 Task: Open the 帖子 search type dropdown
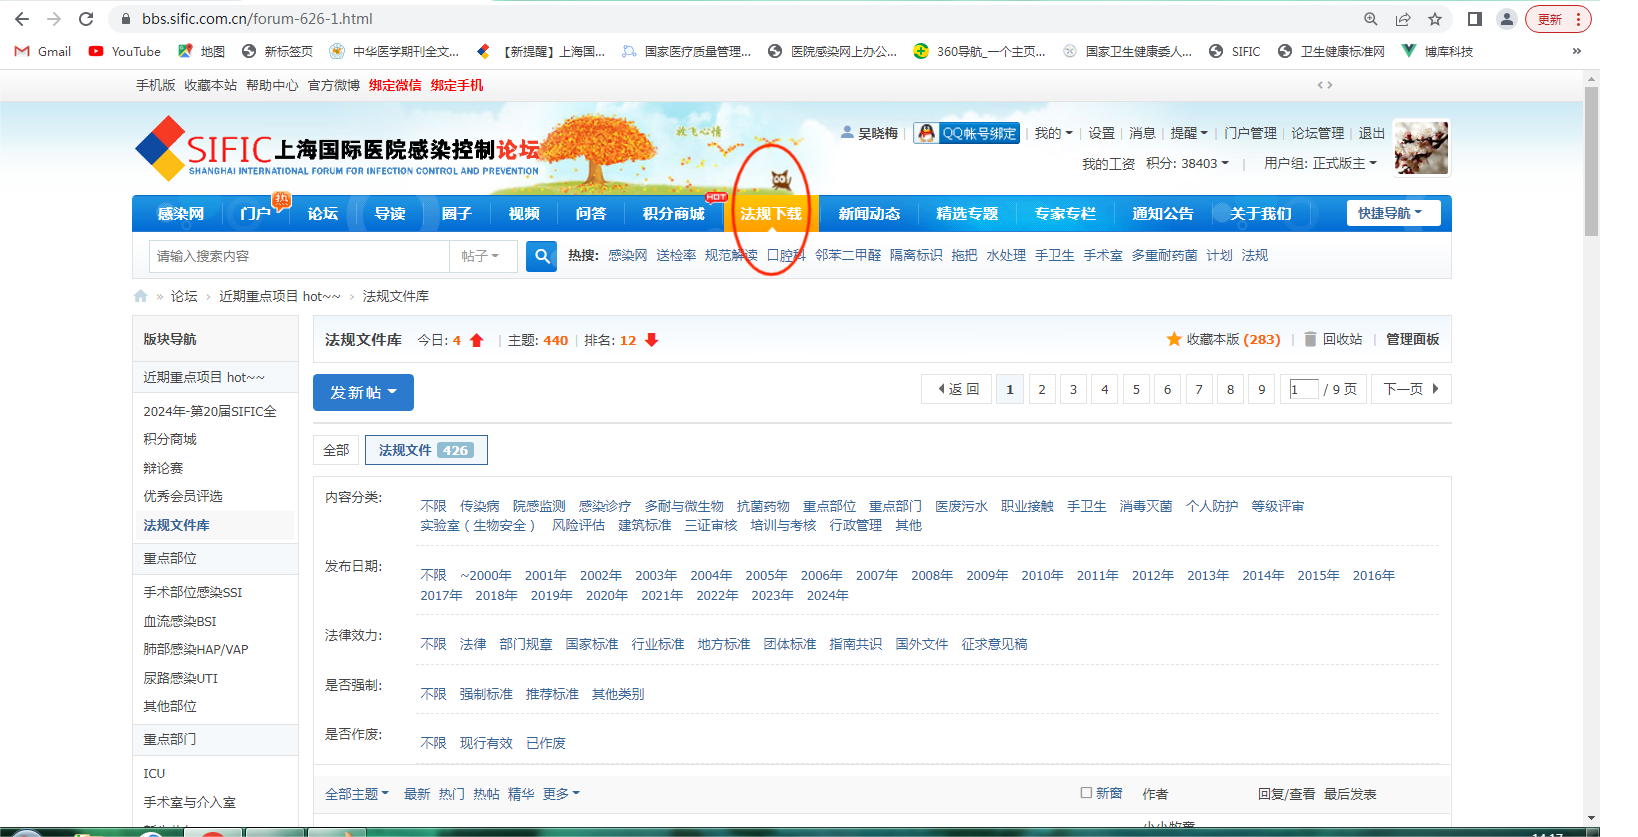tap(481, 256)
